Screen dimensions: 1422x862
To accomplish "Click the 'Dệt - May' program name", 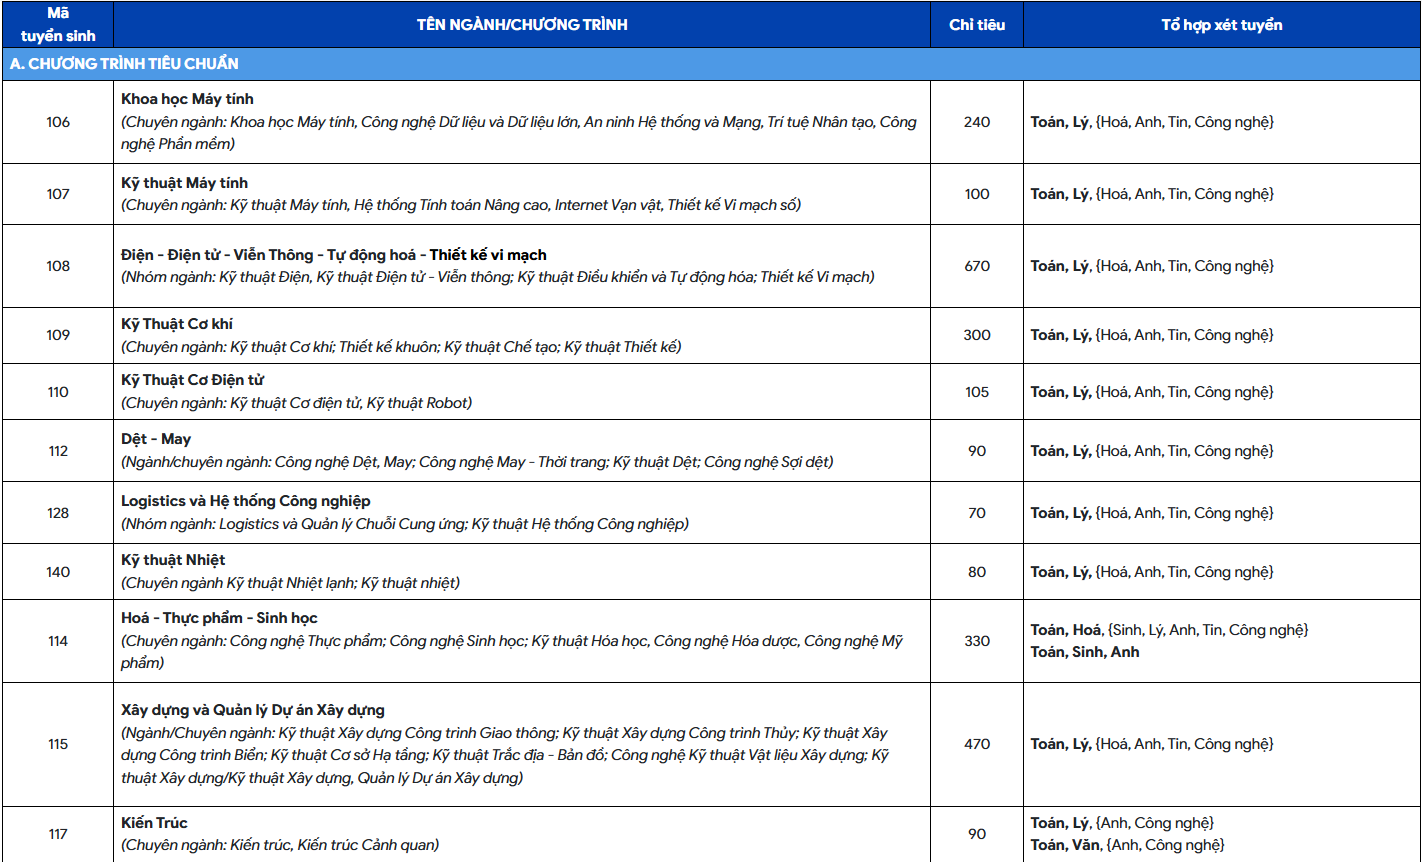I will (x=156, y=439).
